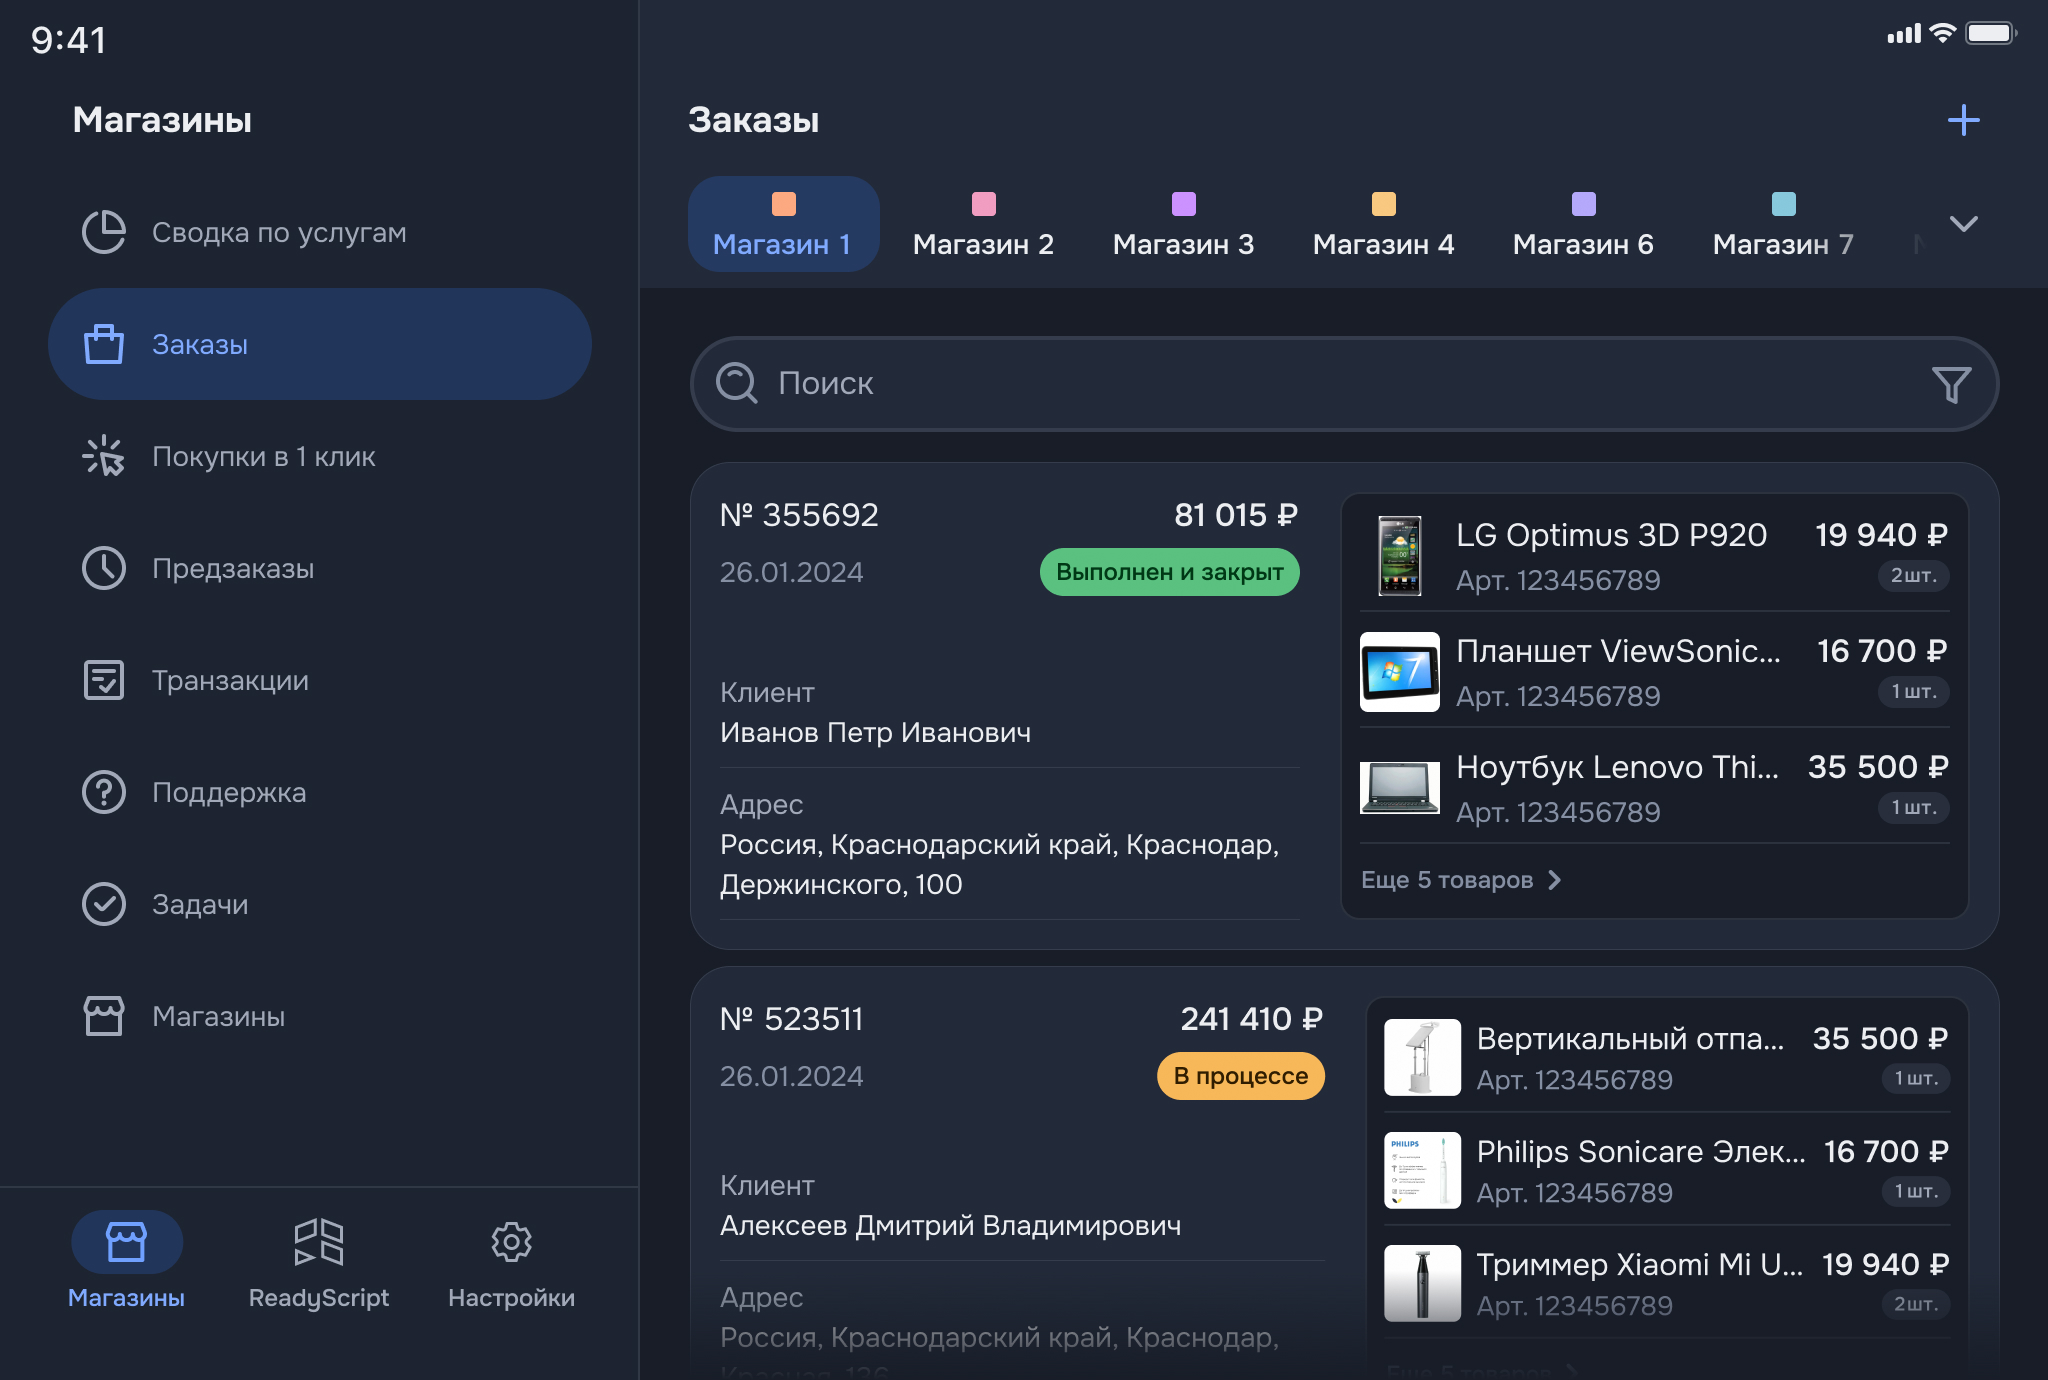Viewport: 2048px width, 1380px height.
Task: Check the battery status icon
Action: (1991, 33)
